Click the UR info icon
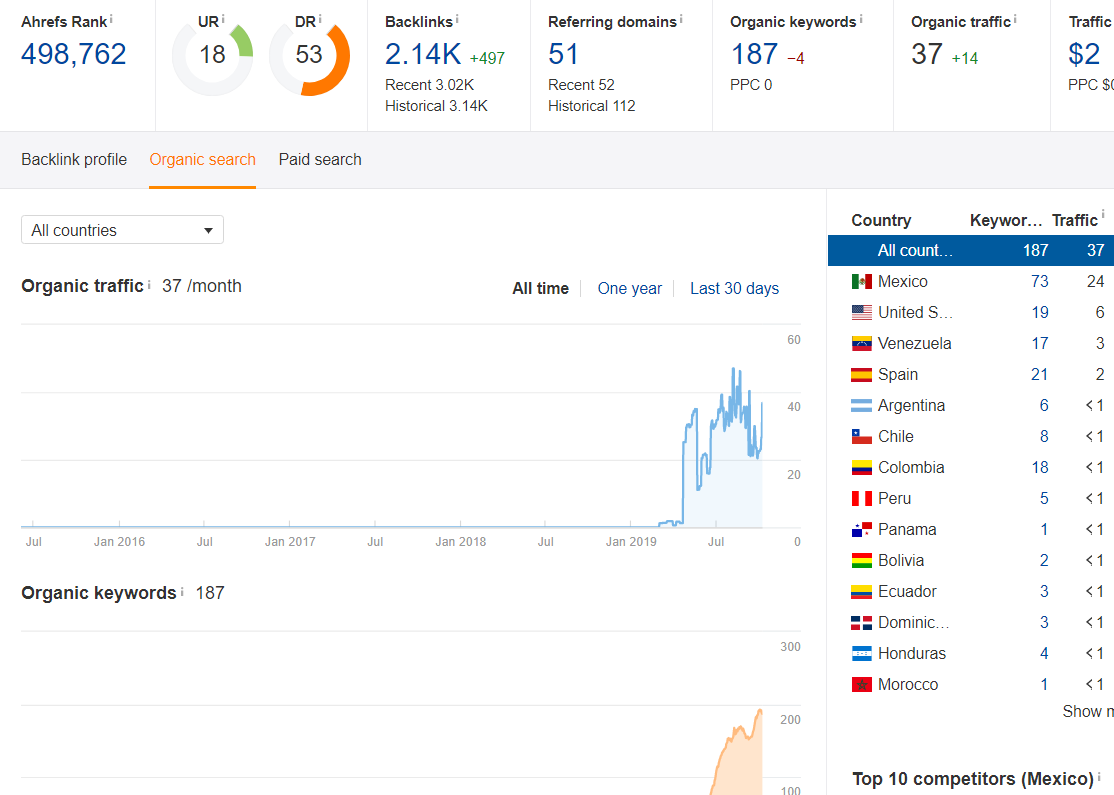This screenshot has width=1114, height=795. click(223, 19)
